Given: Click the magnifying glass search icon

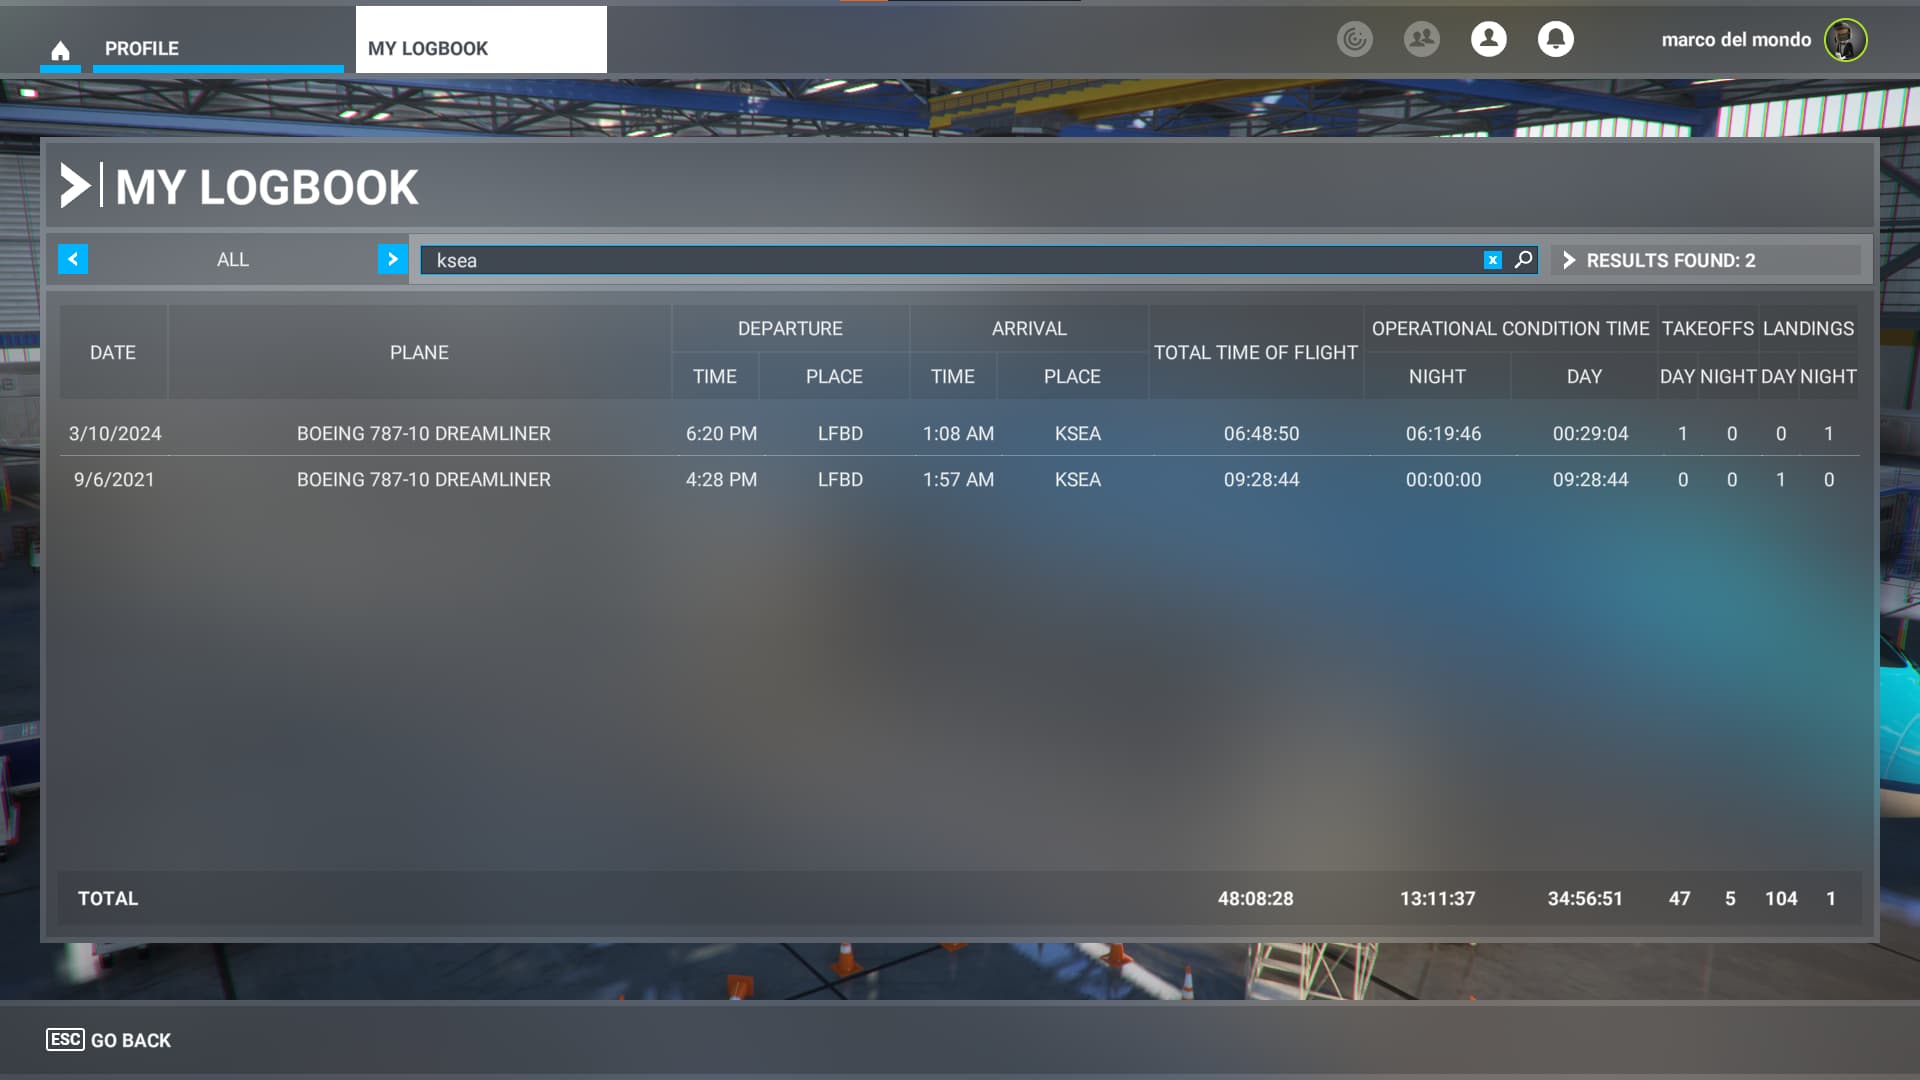Looking at the screenshot, I should [x=1523, y=260].
